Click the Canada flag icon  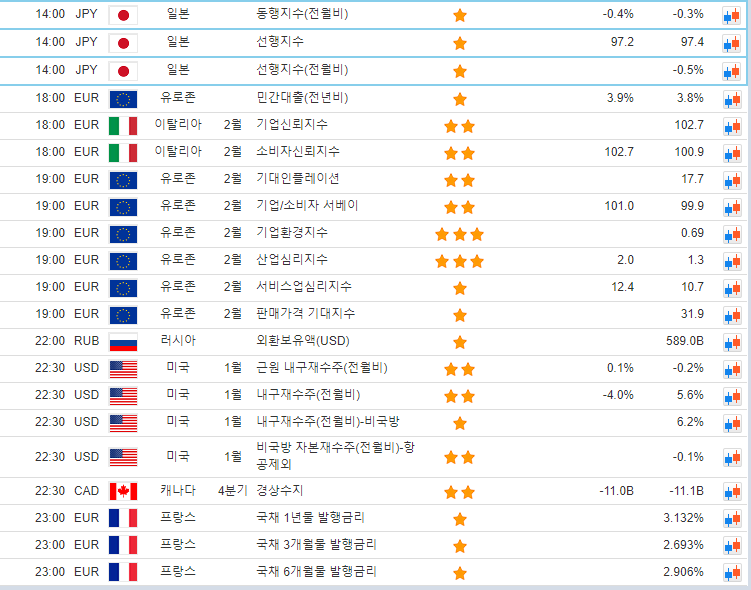pyautogui.click(x=122, y=492)
